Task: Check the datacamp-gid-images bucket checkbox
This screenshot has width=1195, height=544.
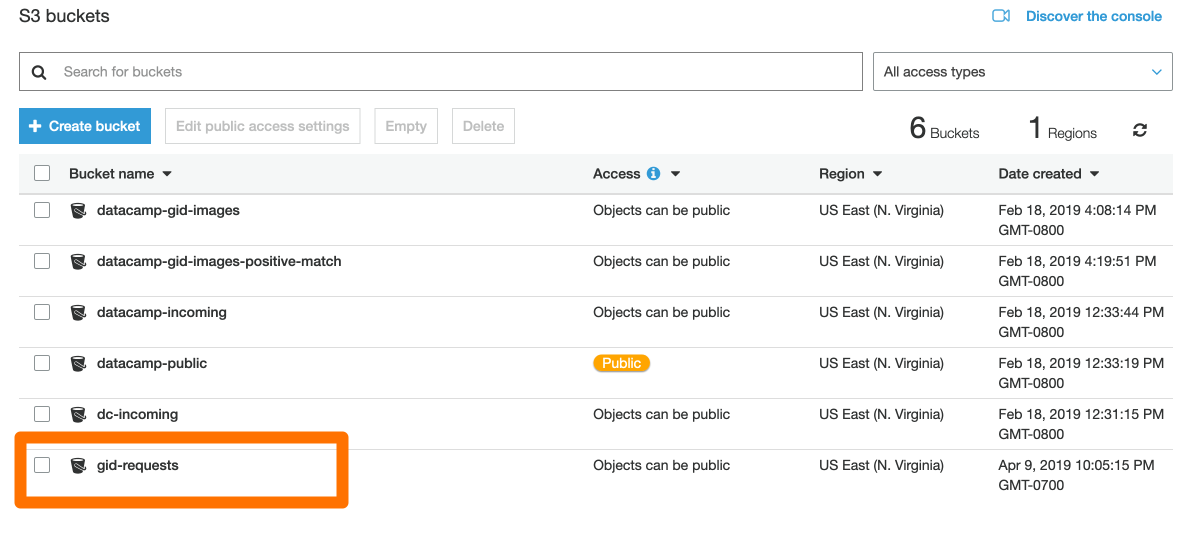Action: pos(42,210)
